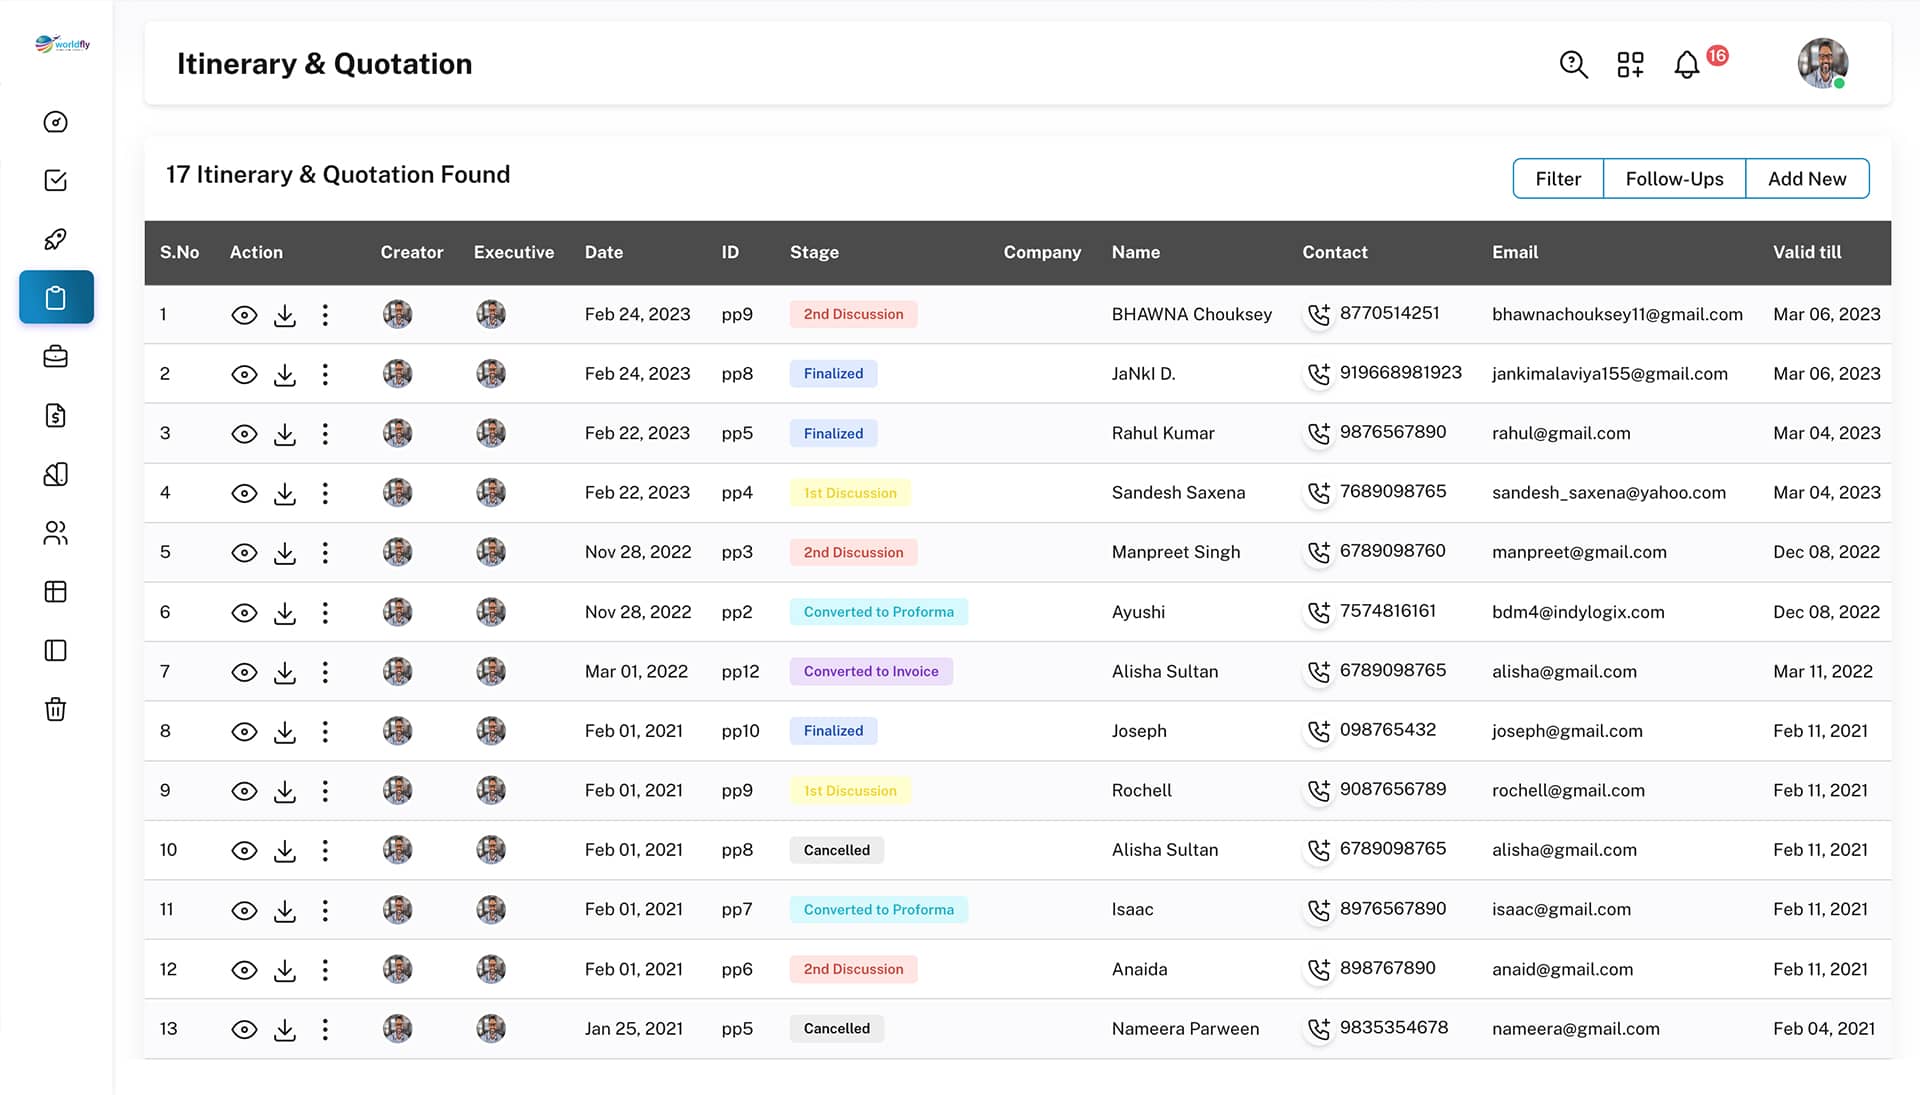Click contact number 919668981923
1920x1095 pixels.
pos(1400,373)
